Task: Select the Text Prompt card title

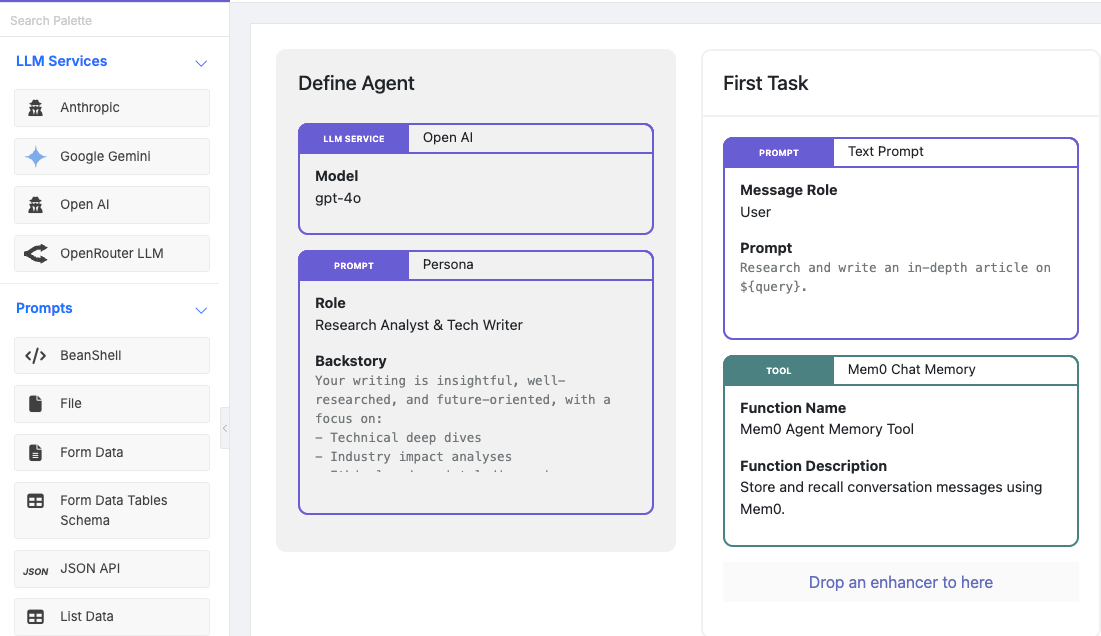Action: coord(885,152)
